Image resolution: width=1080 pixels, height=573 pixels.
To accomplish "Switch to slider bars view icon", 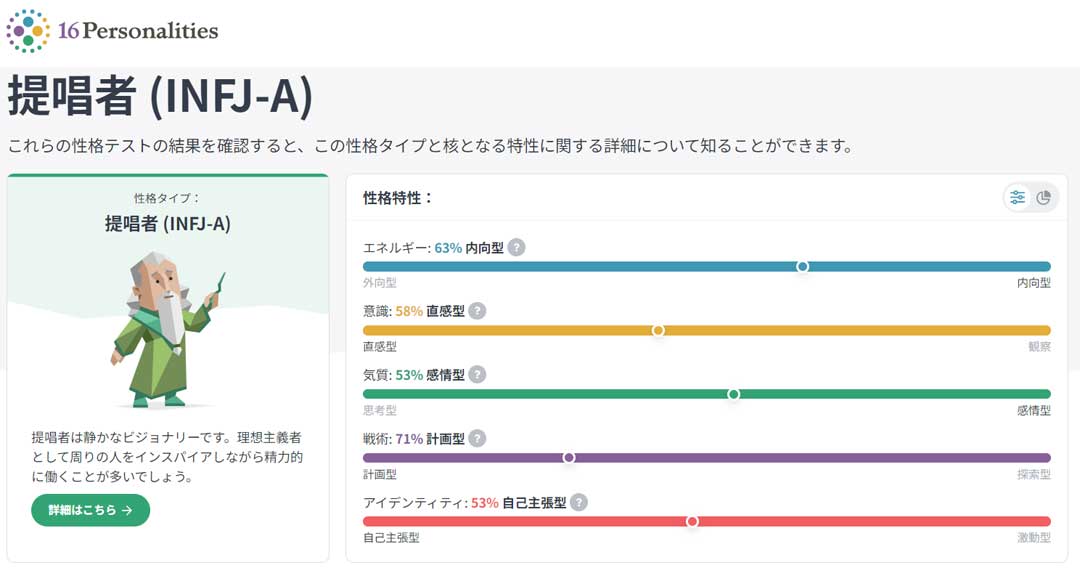I will pyautogui.click(x=1017, y=198).
